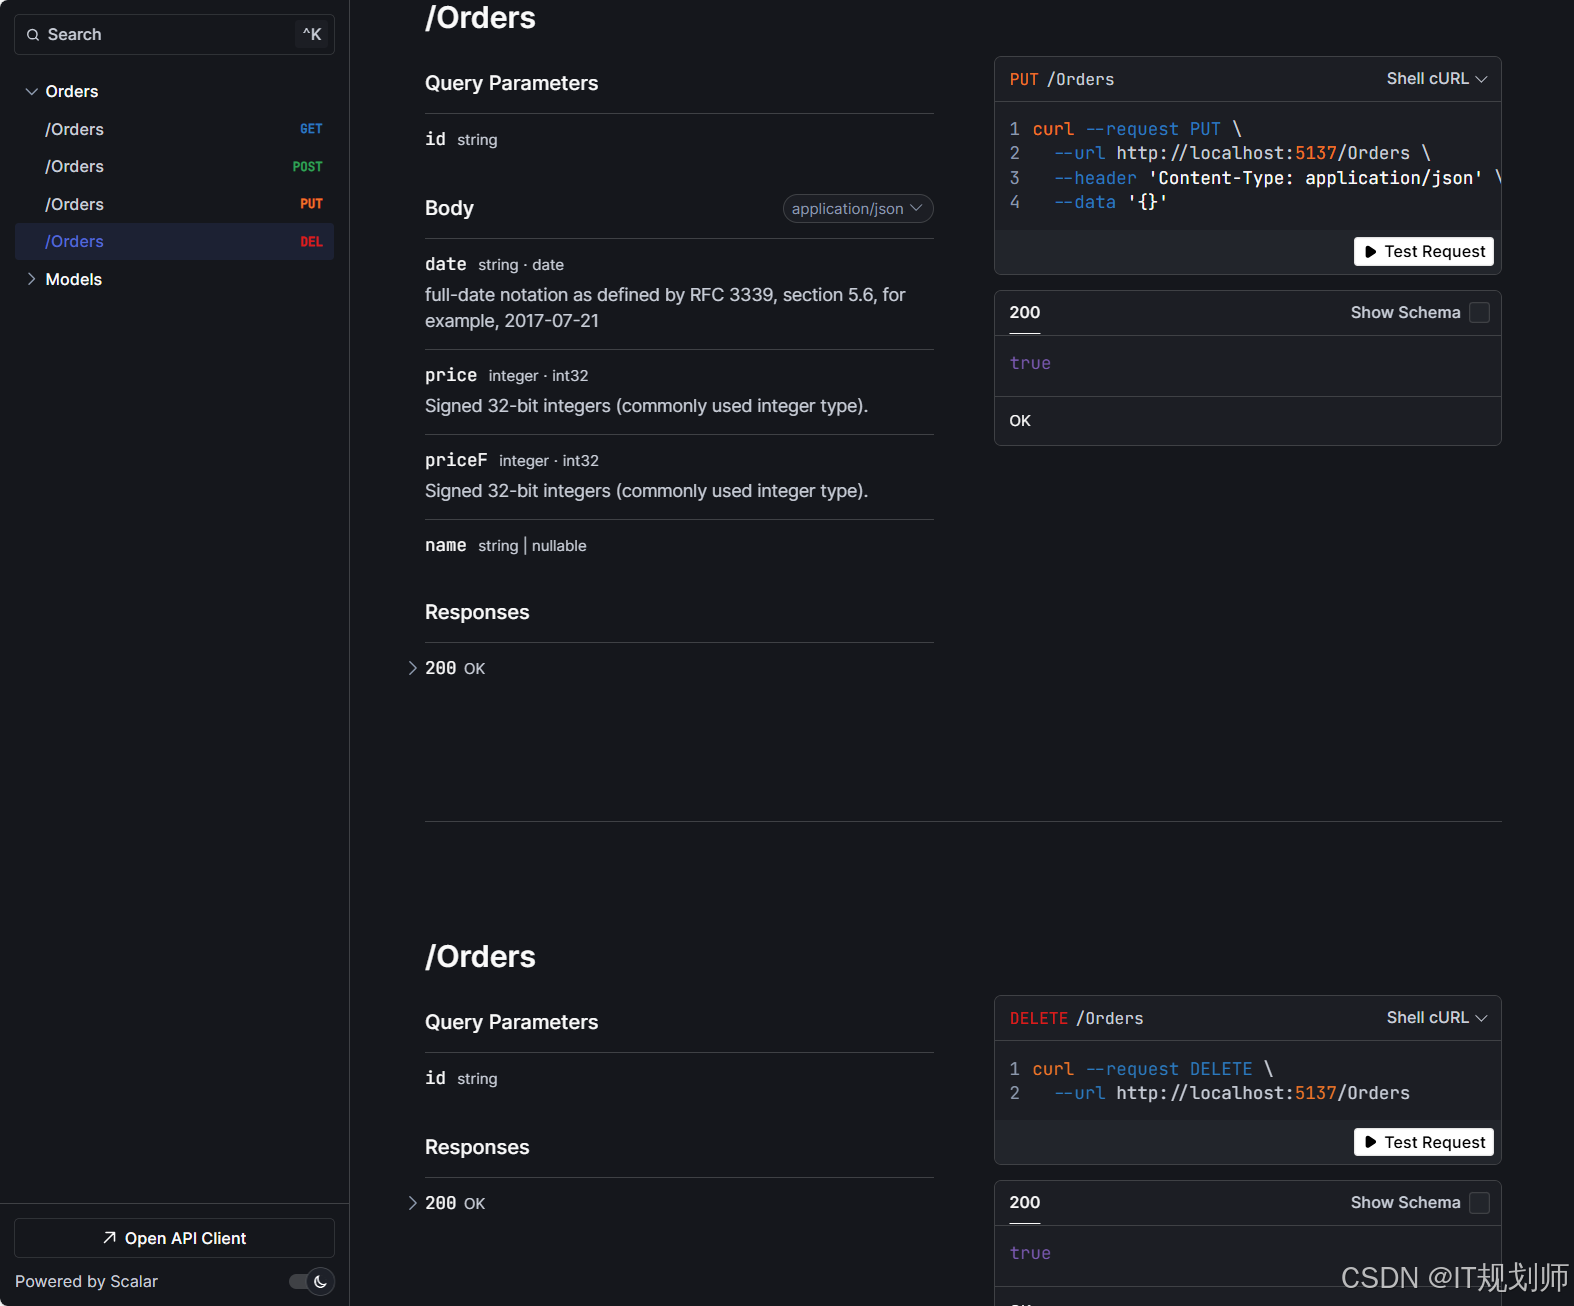Open the POST /Orders sidebar entry
The image size is (1574, 1306).
pos(174,166)
